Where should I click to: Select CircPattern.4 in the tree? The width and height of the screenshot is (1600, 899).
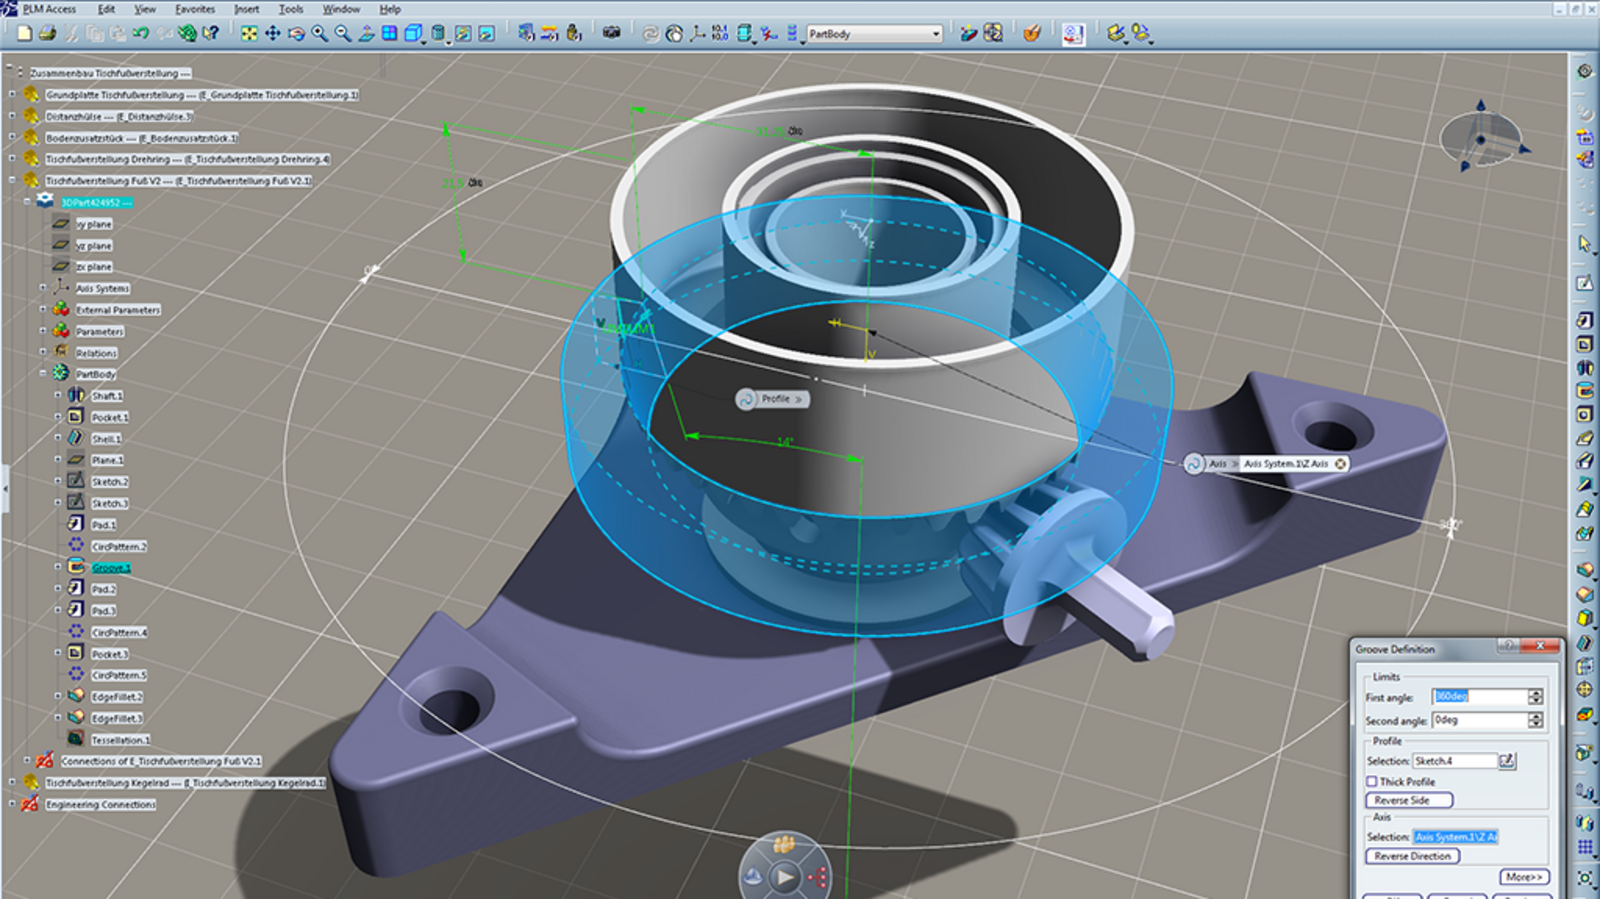[119, 632]
